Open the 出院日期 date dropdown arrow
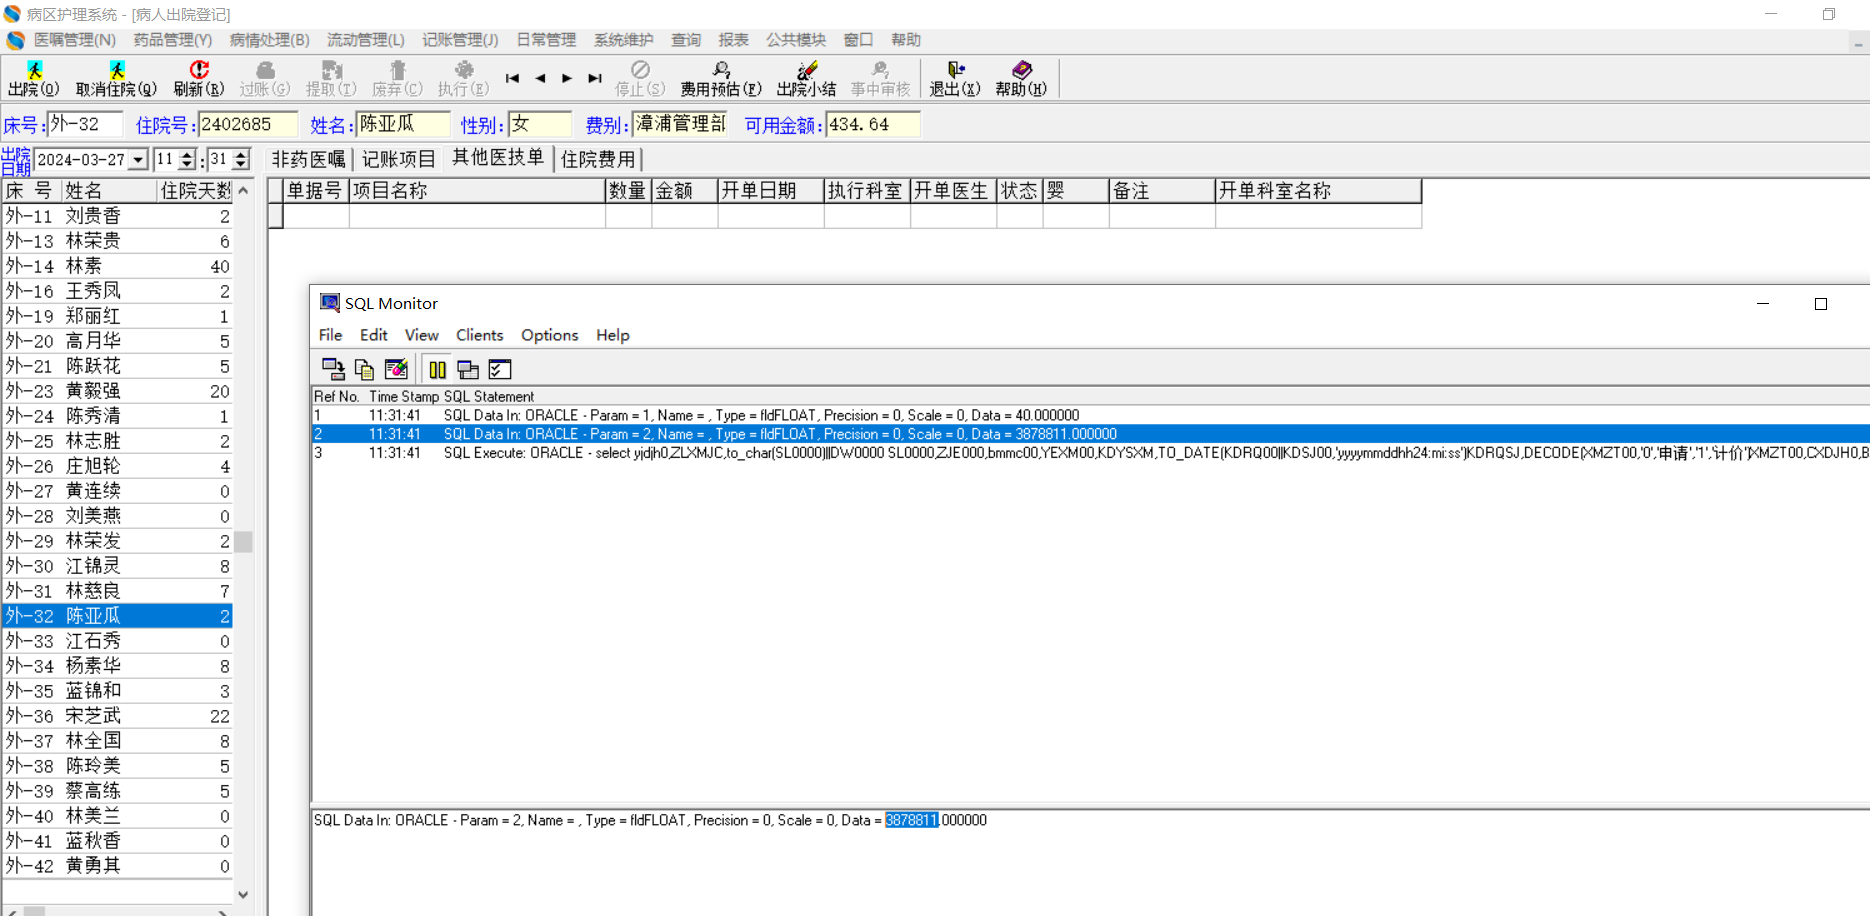The width and height of the screenshot is (1870, 916). point(138,160)
